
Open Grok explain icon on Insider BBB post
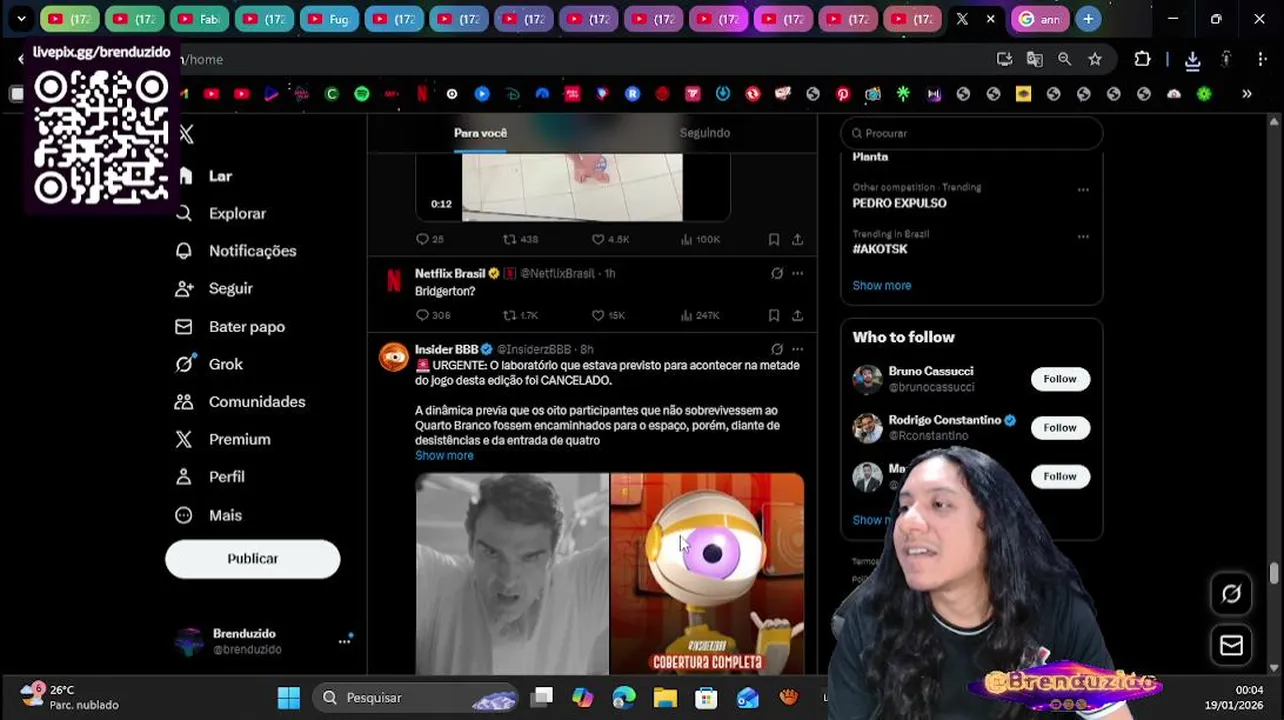pyautogui.click(x=777, y=349)
